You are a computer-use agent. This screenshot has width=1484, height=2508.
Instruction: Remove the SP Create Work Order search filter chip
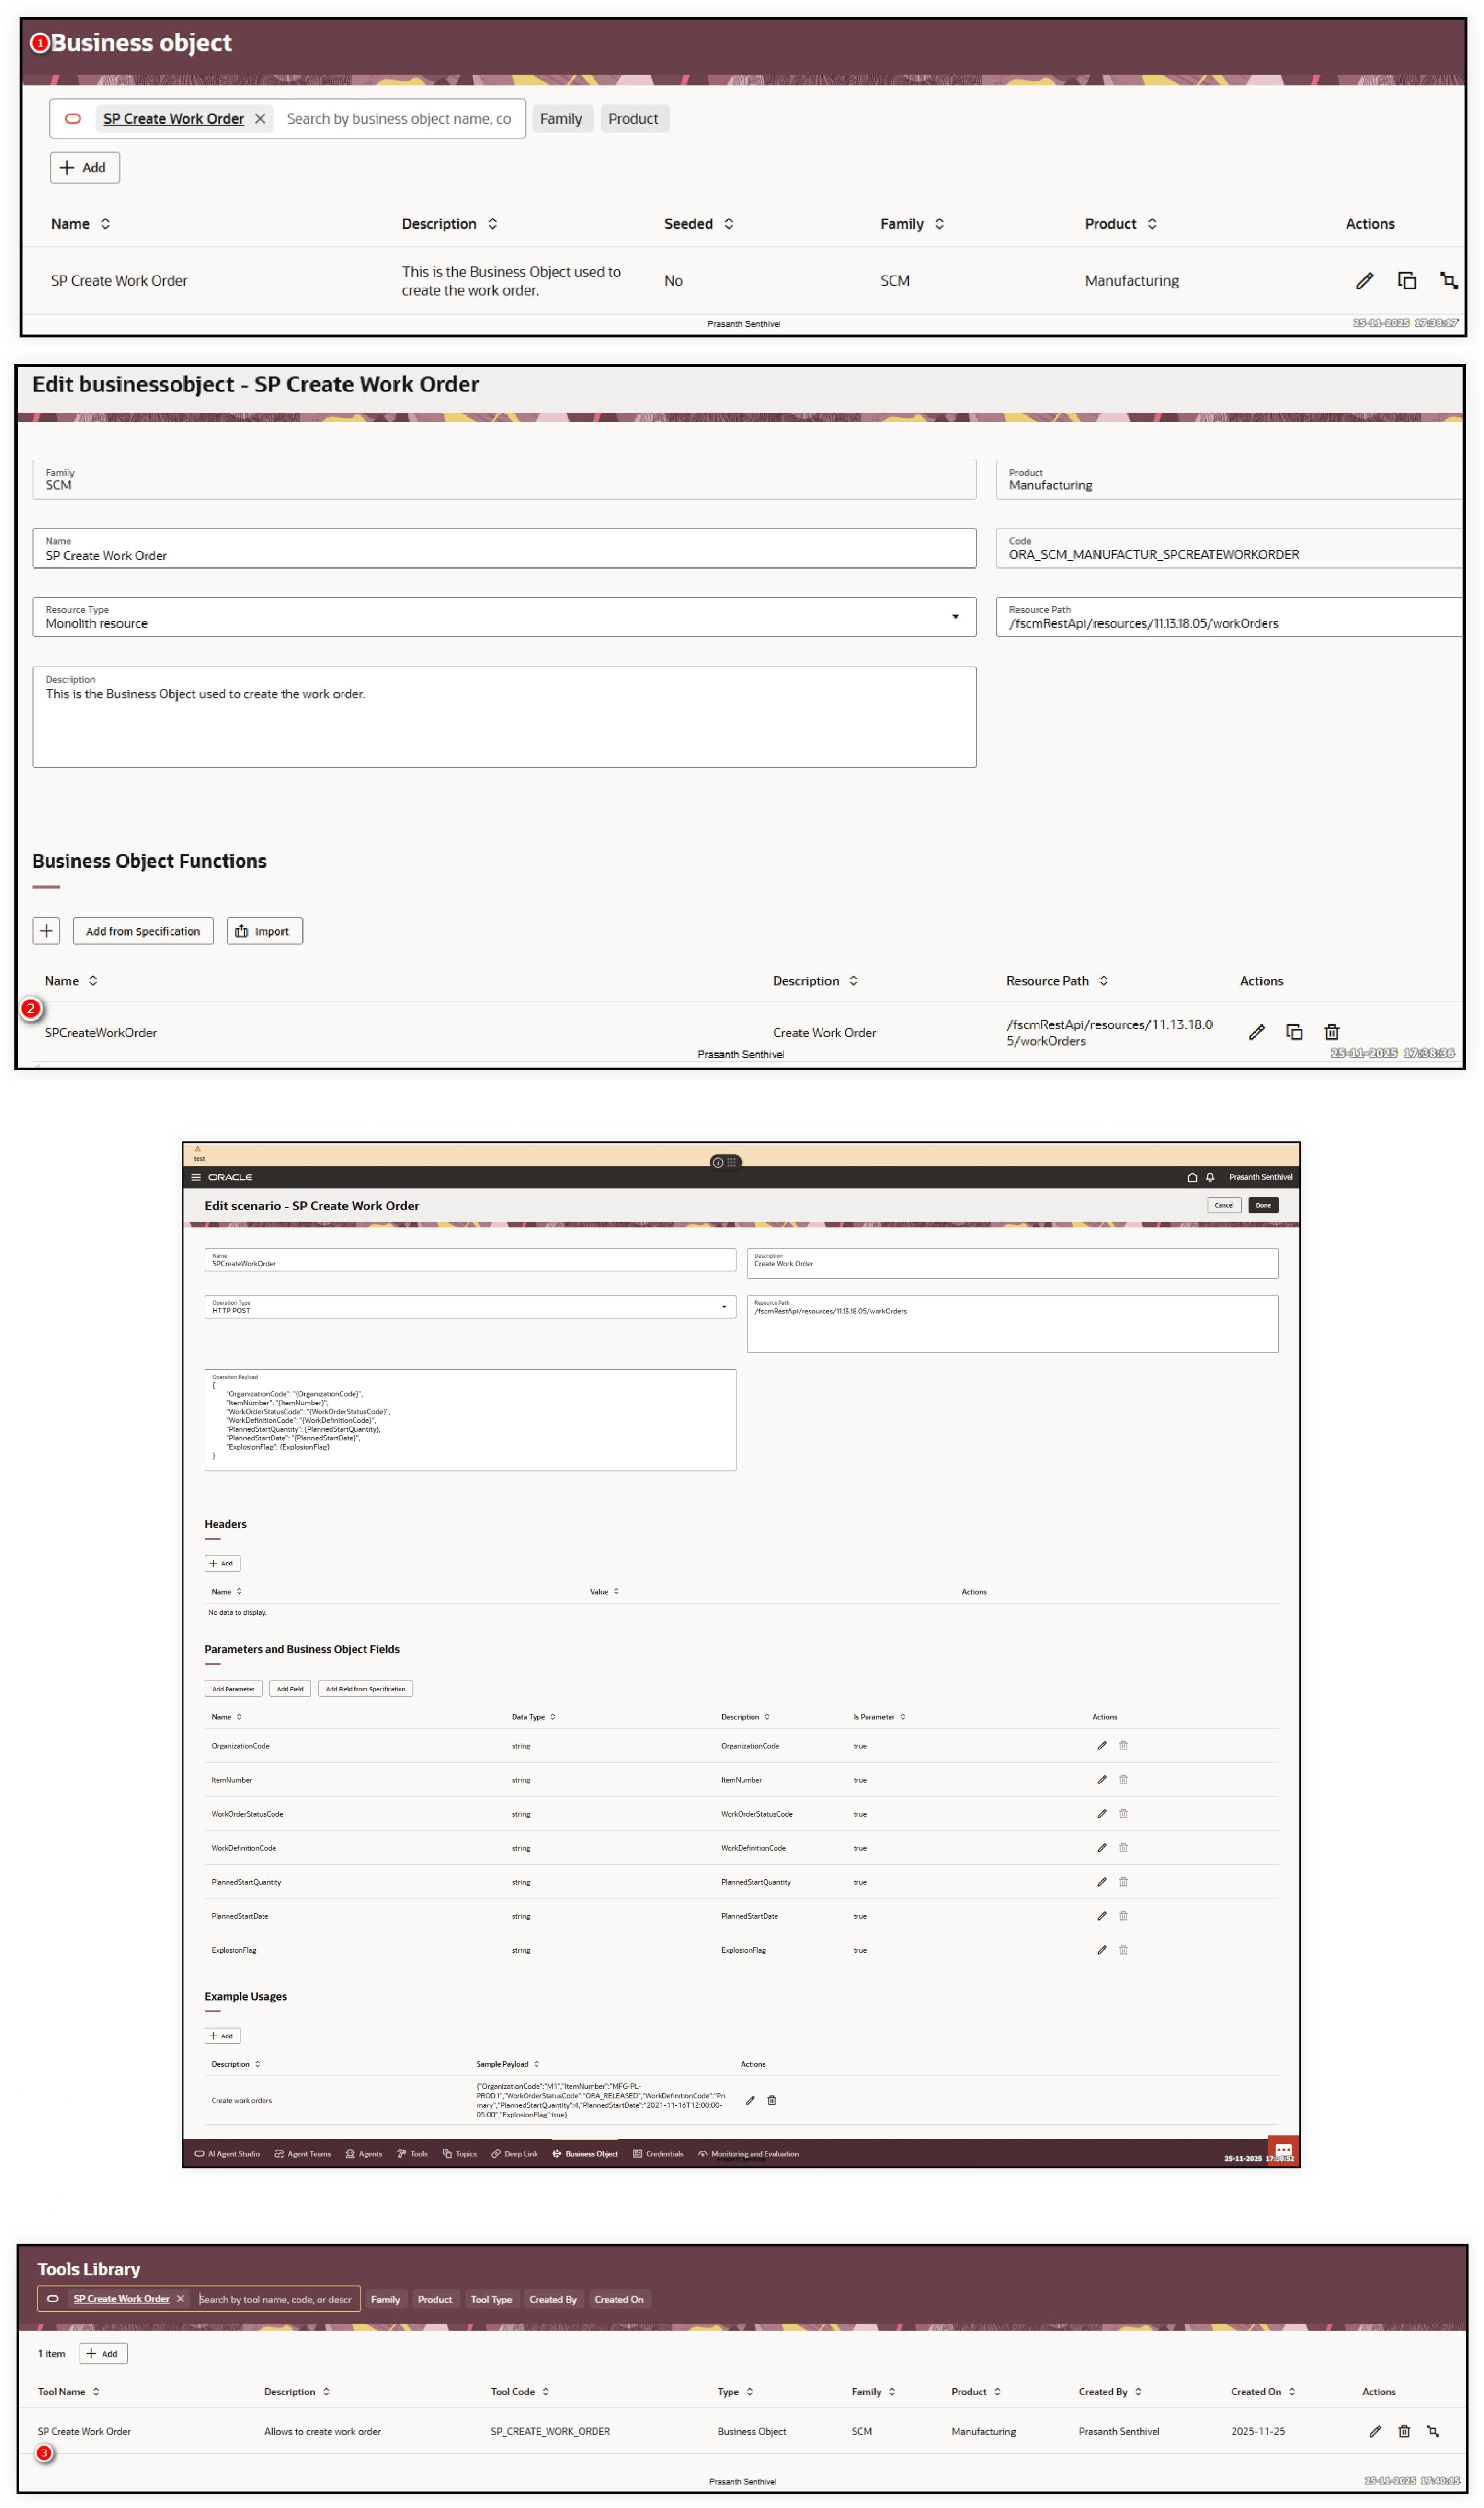(x=260, y=118)
